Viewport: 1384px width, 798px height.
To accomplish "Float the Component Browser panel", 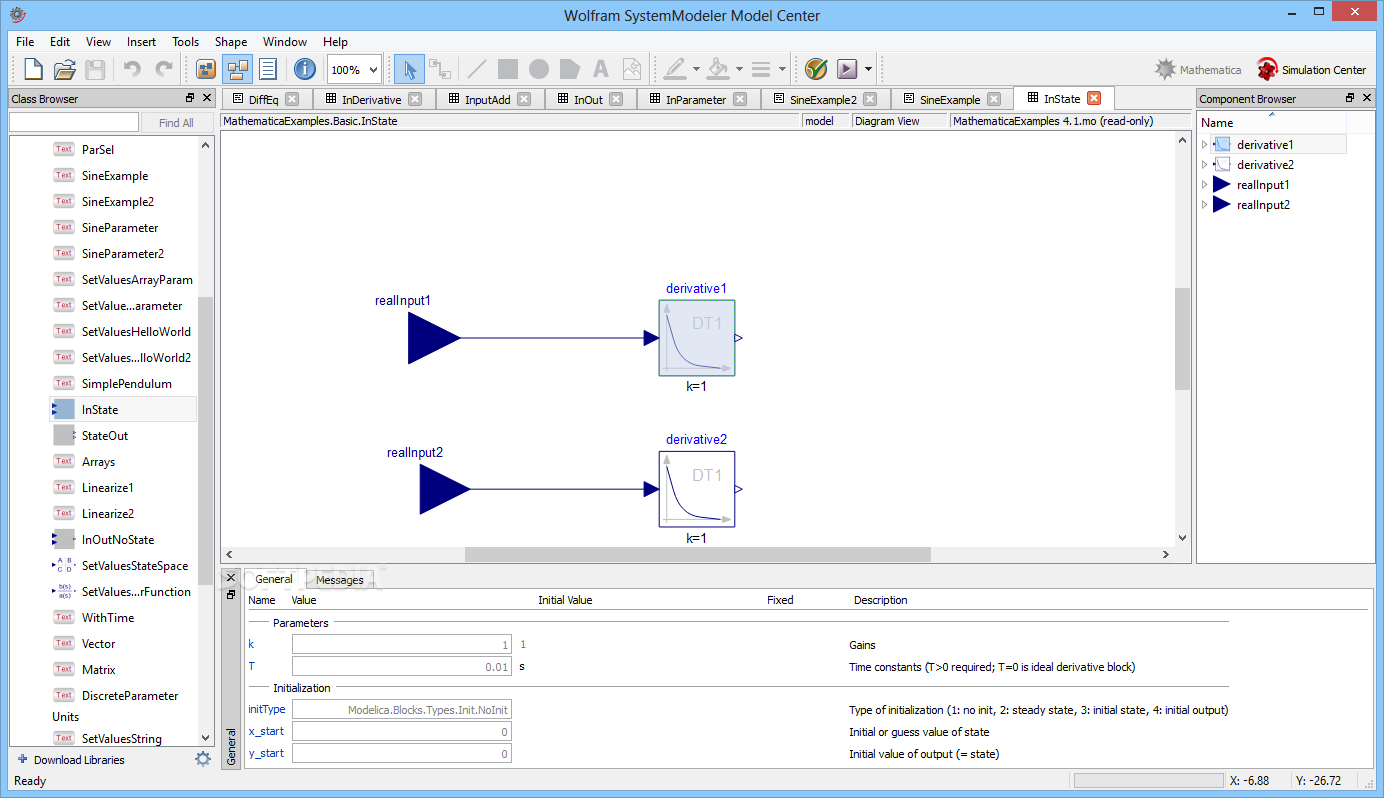I will pos(1350,98).
